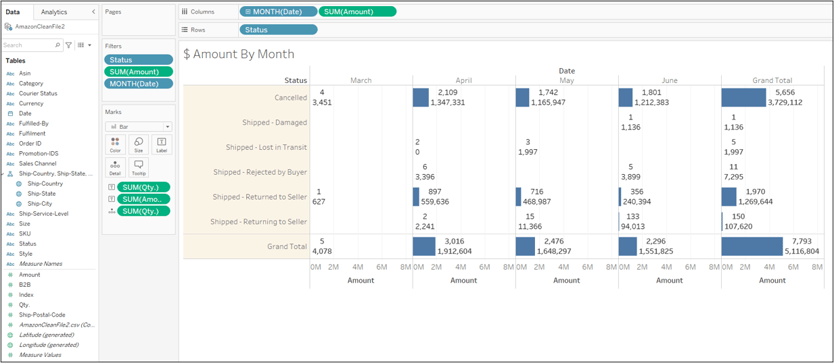Select the Ship-Postal-Code measure
The width and height of the screenshot is (834, 363).
42,315
